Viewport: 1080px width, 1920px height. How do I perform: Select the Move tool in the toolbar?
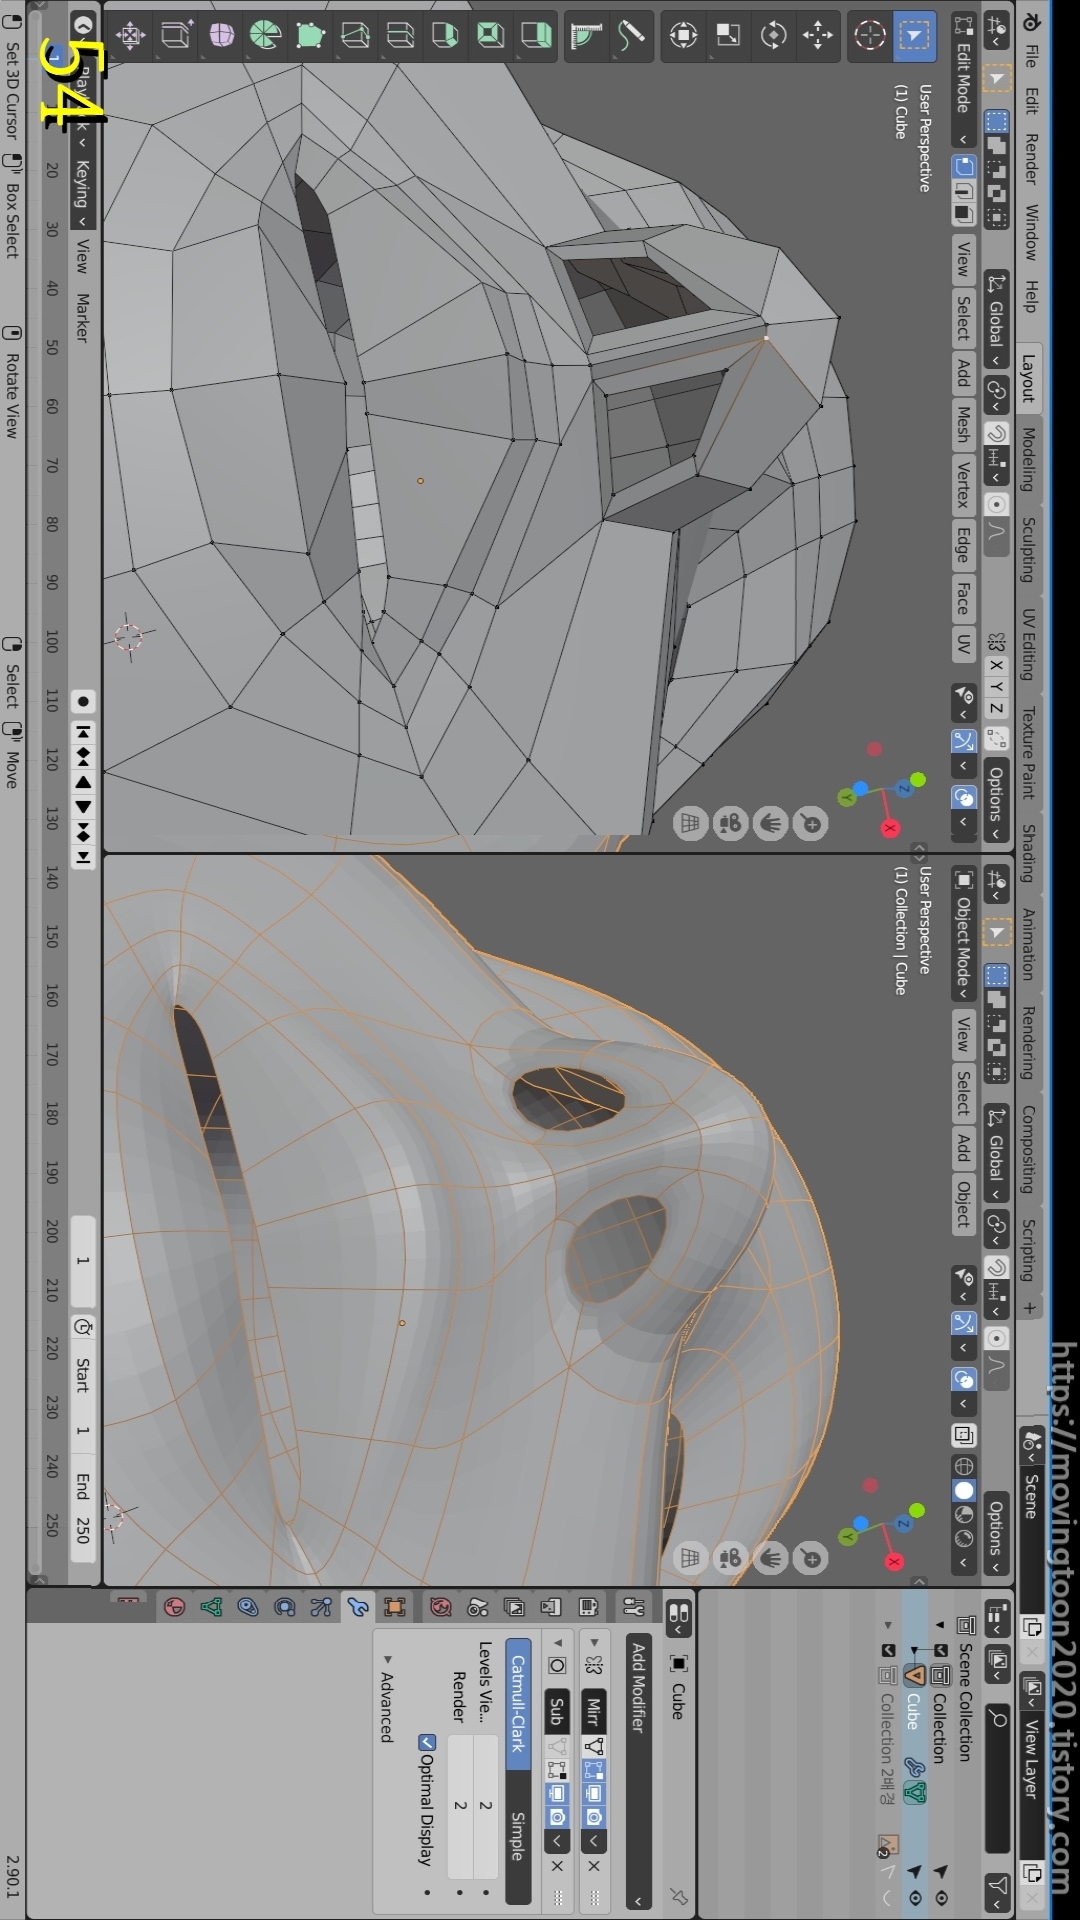pos(818,36)
